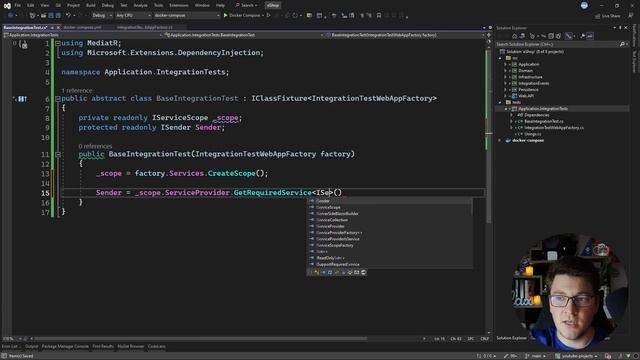
Task: Select Web.API project in Solution Explorer
Action: [526, 96]
